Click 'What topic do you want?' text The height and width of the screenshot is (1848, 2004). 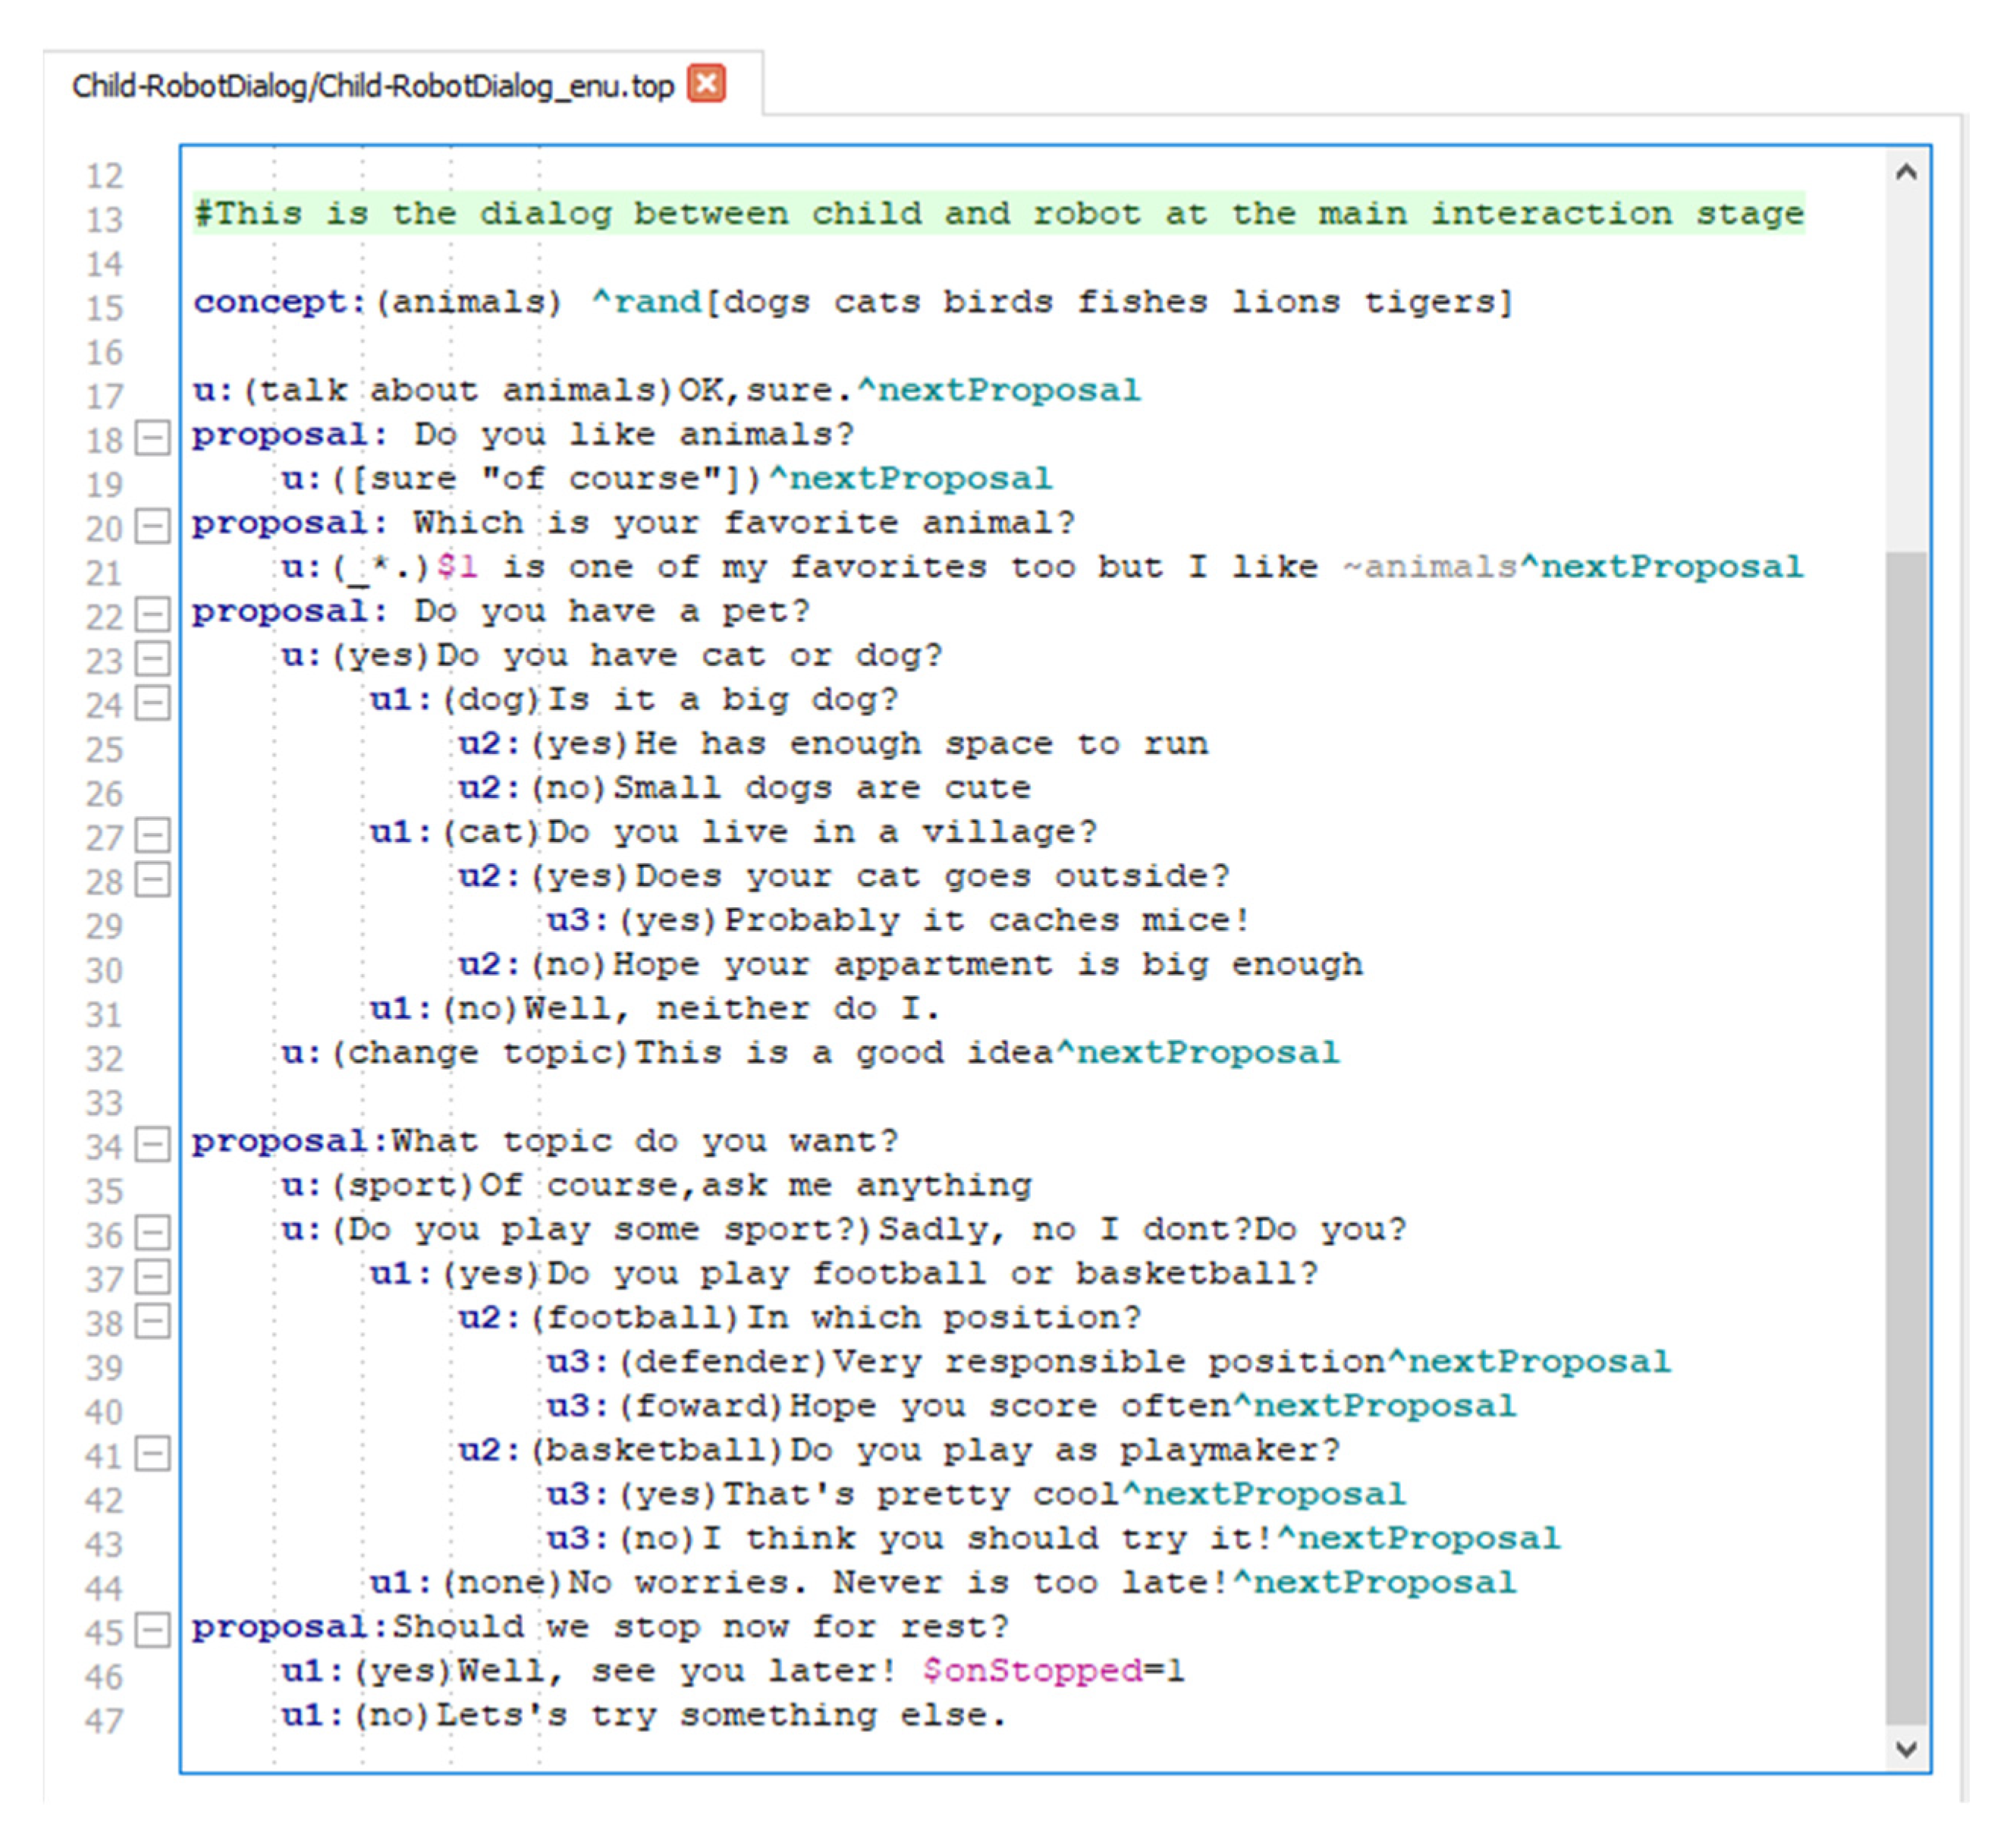[x=645, y=1141]
